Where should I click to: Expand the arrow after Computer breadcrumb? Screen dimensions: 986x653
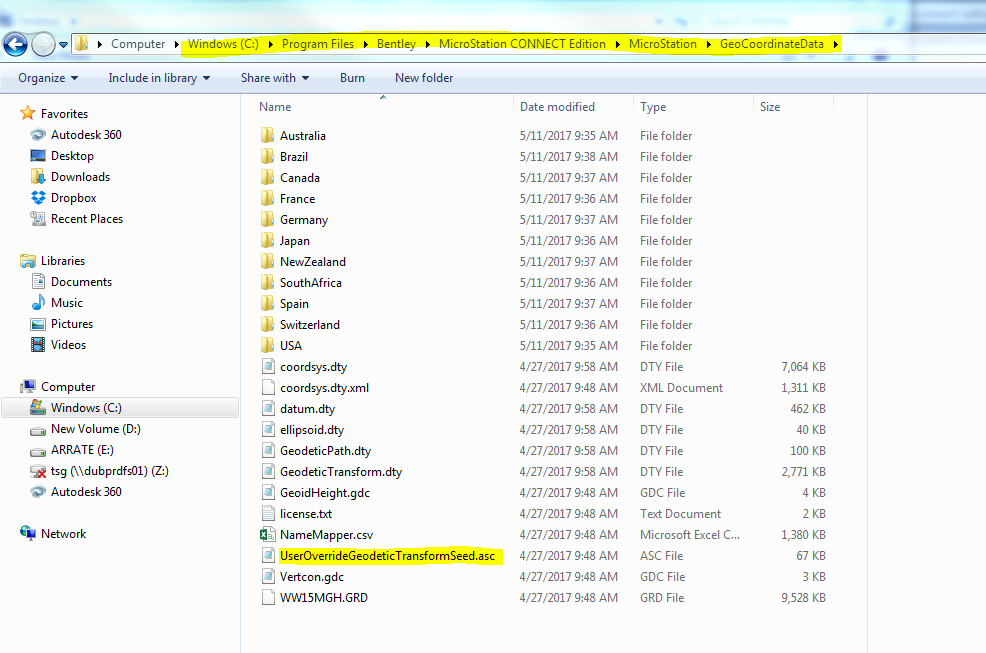177,45
